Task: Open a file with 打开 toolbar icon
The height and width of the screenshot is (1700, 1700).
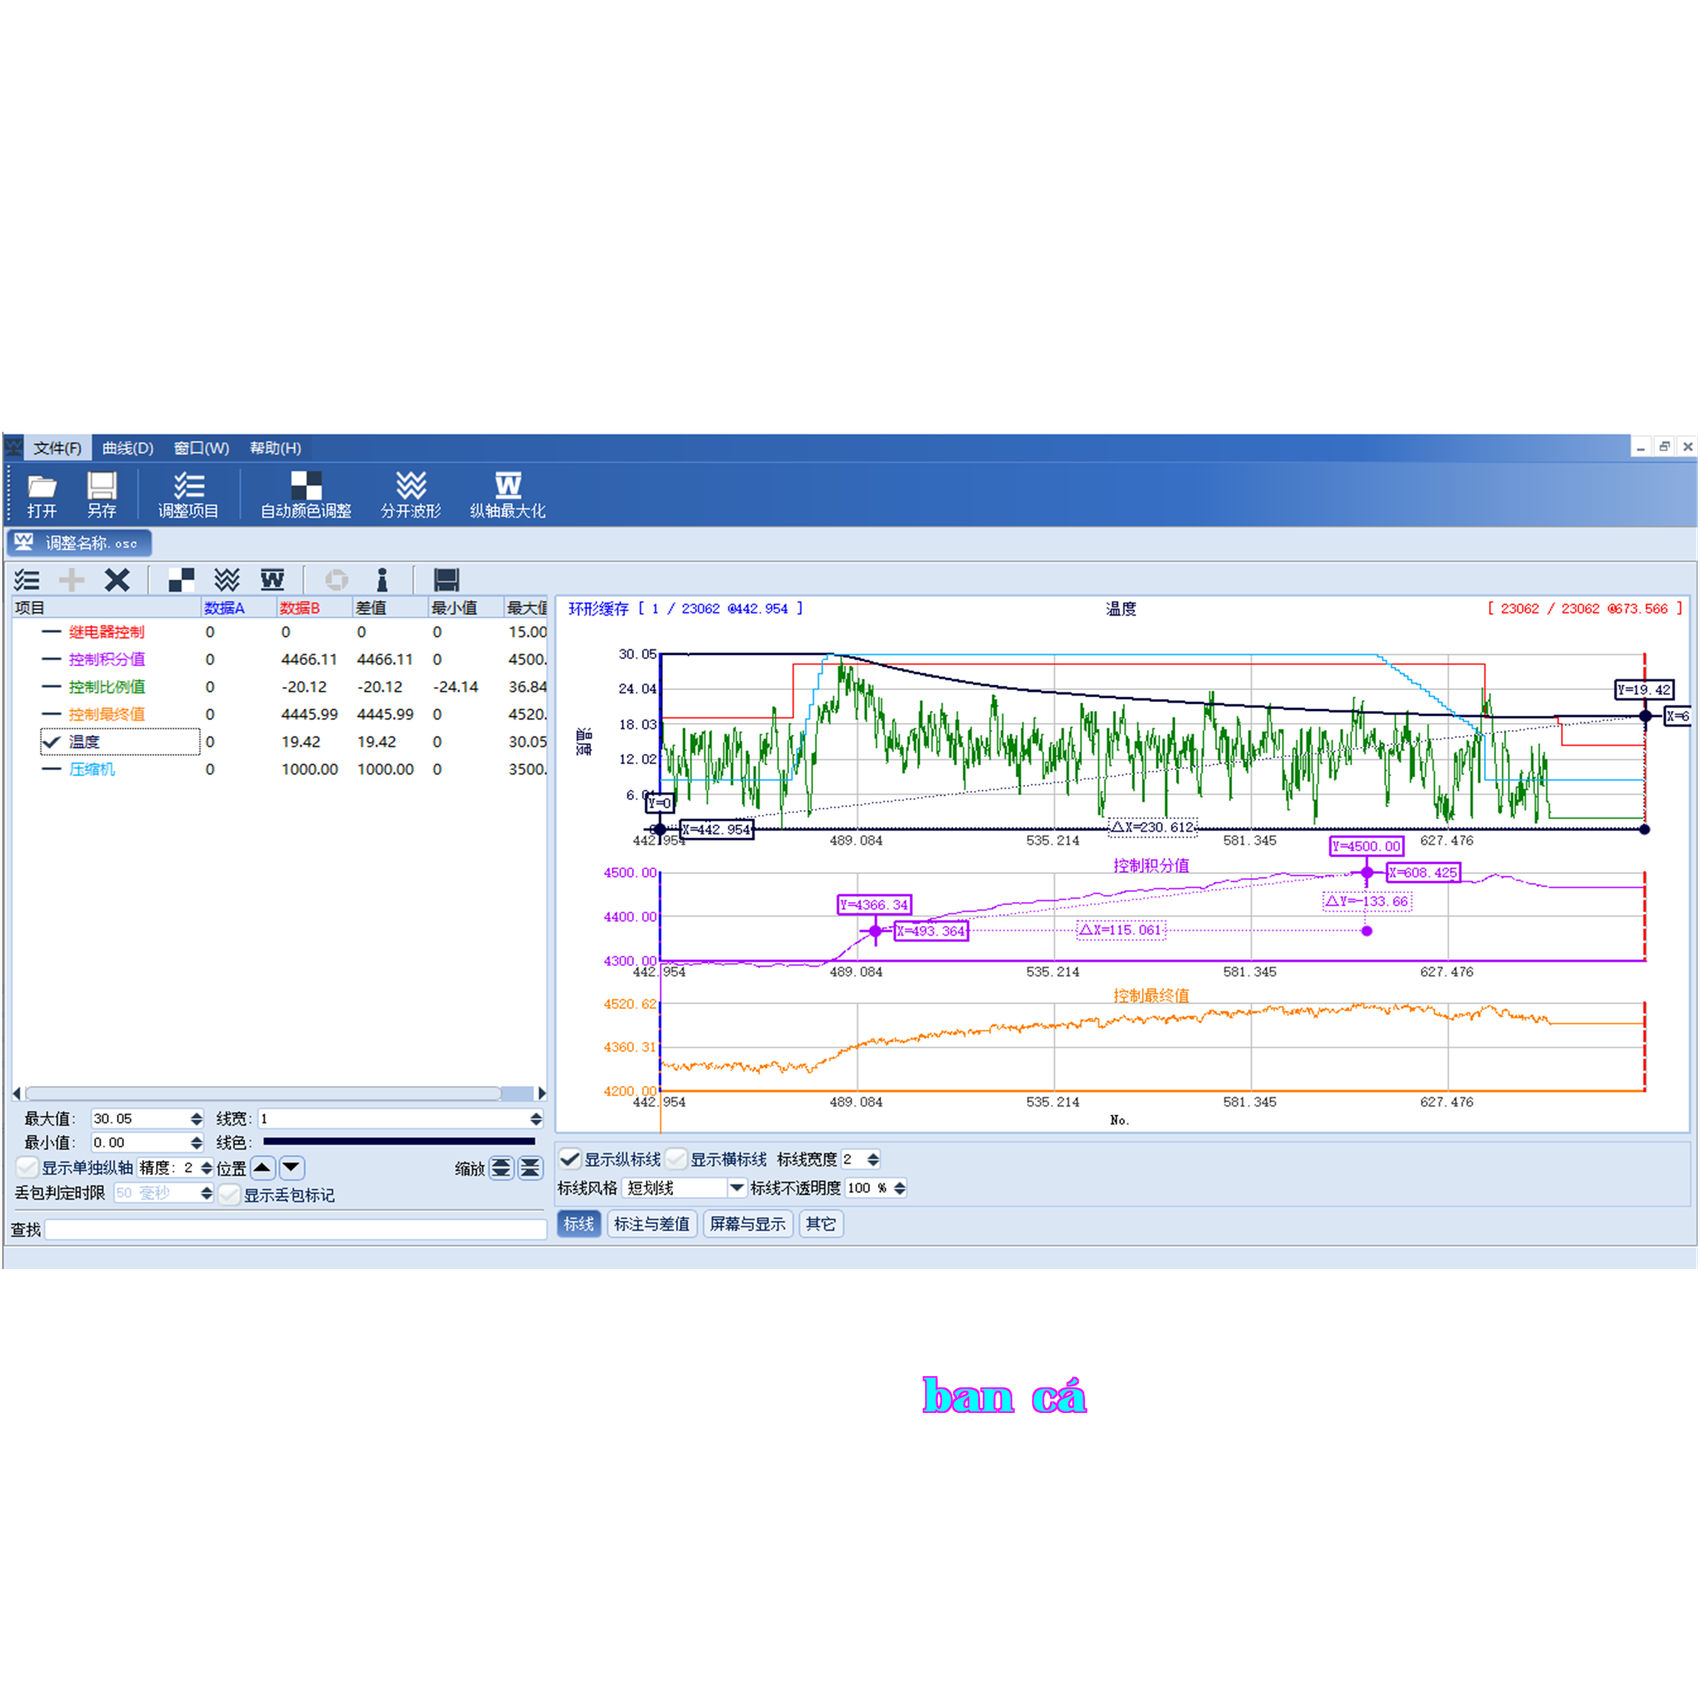Action: click(x=42, y=495)
